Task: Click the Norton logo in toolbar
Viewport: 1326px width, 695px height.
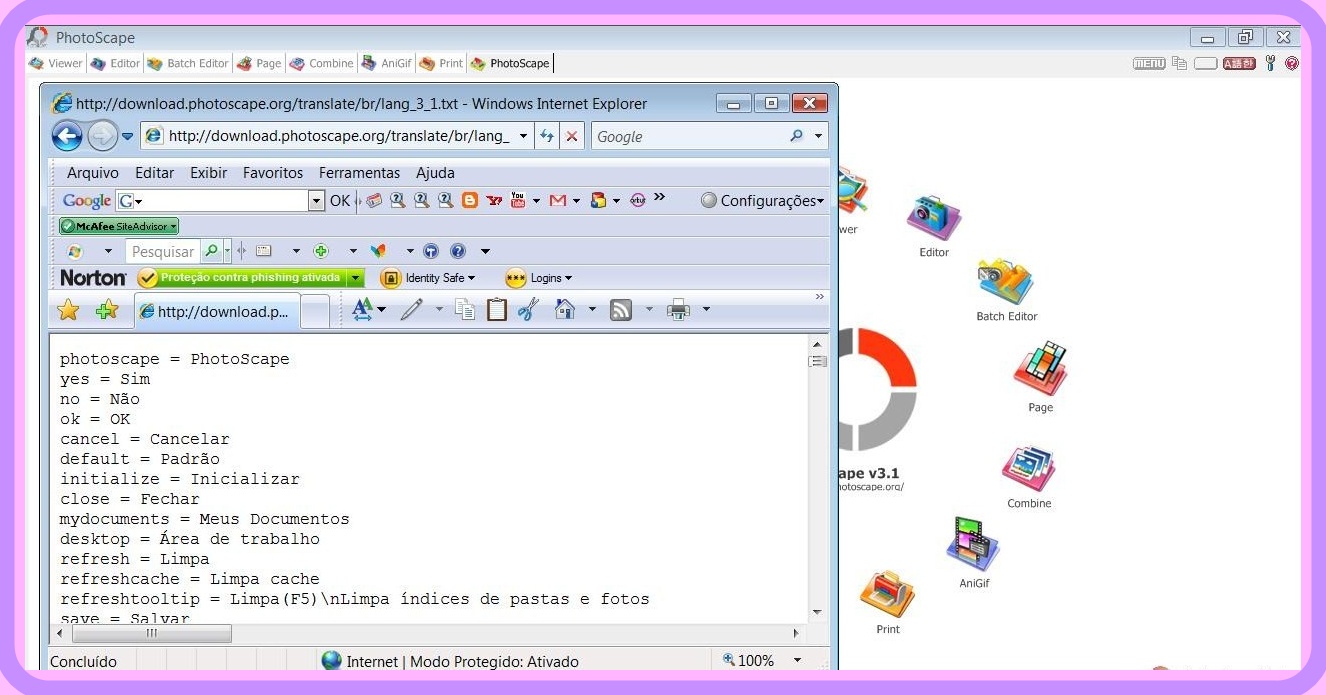Action: 93,278
